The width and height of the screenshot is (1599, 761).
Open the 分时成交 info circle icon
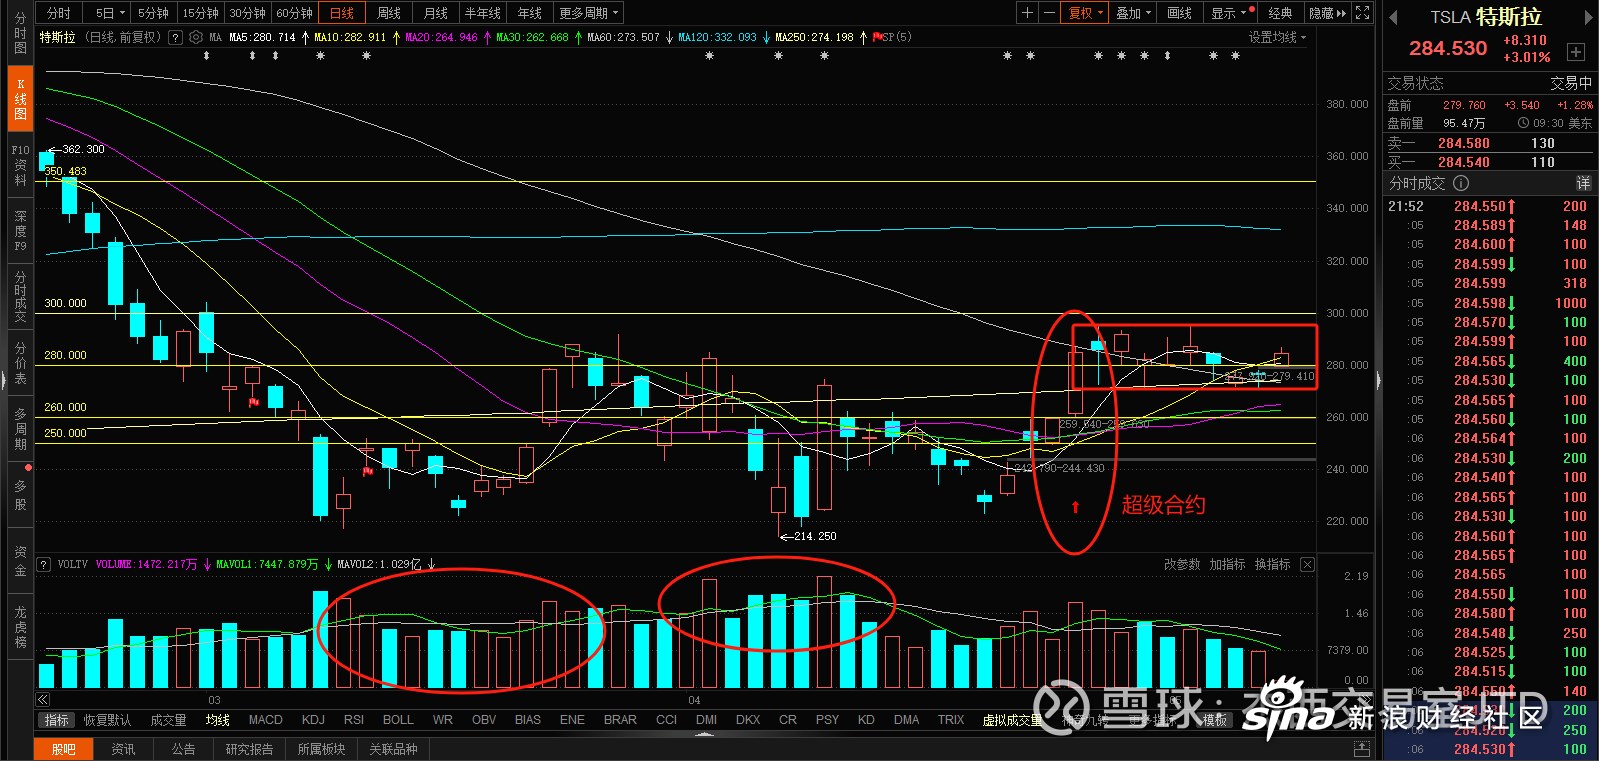tap(1461, 183)
